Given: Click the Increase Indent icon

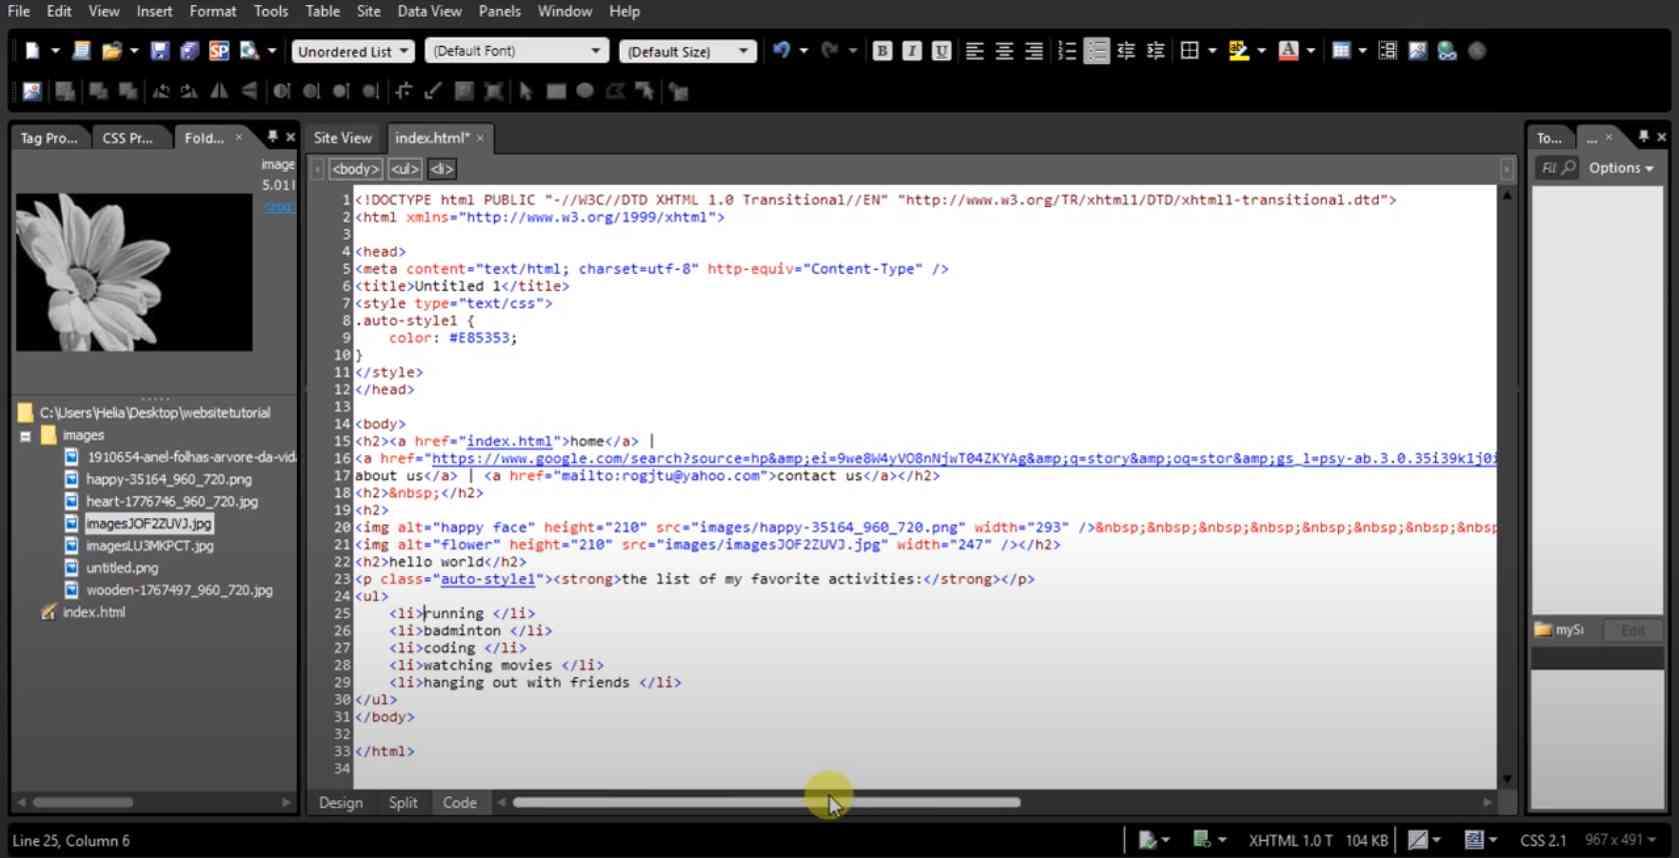Looking at the screenshot, I should [x=1156, y=51].
